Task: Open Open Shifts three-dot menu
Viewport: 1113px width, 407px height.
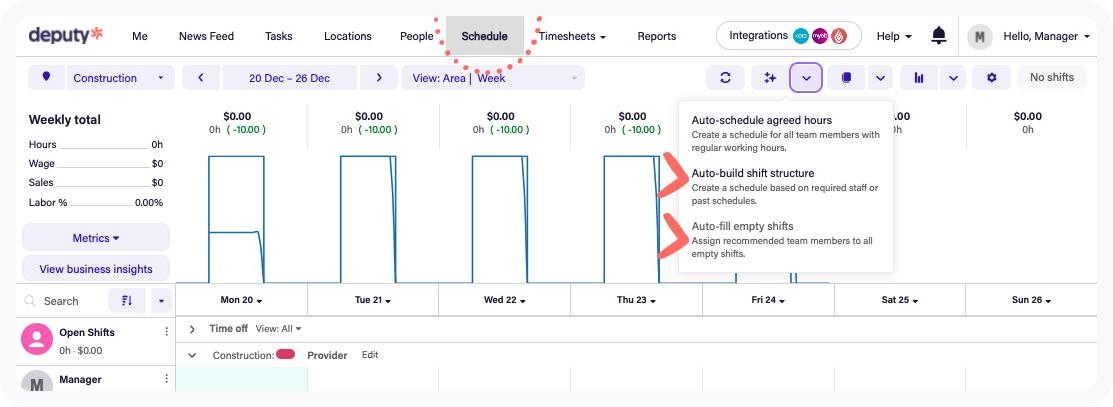Action: [x=167, y=332]
